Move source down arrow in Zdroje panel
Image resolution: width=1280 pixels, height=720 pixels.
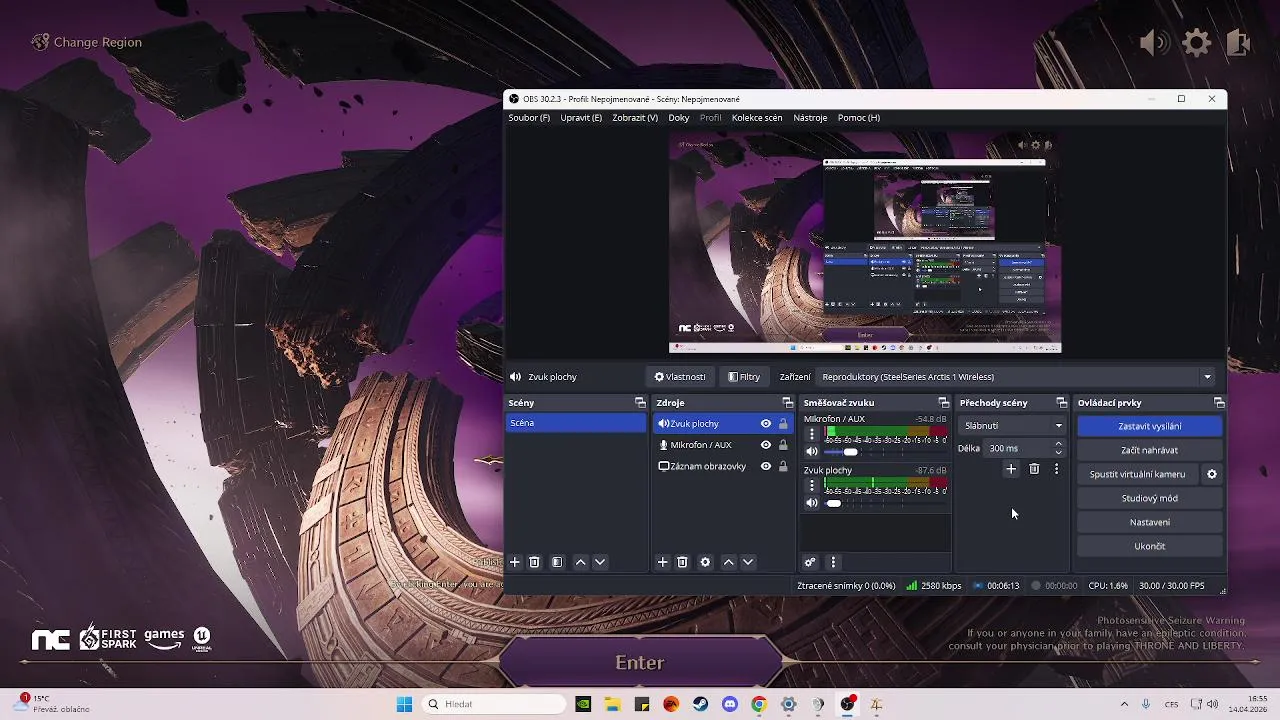click(748, 562)
